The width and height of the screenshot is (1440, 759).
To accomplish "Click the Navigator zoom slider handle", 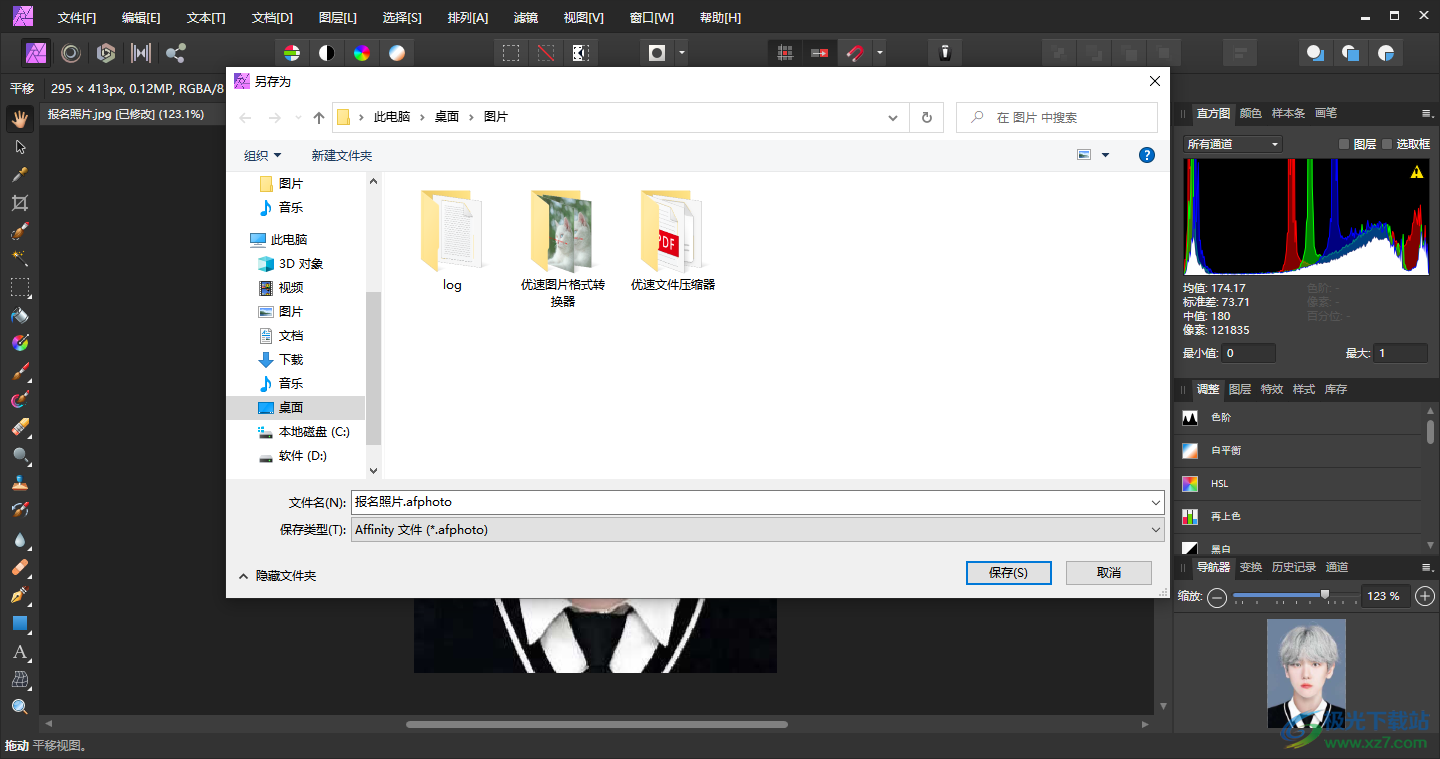I will (1325, 595).
